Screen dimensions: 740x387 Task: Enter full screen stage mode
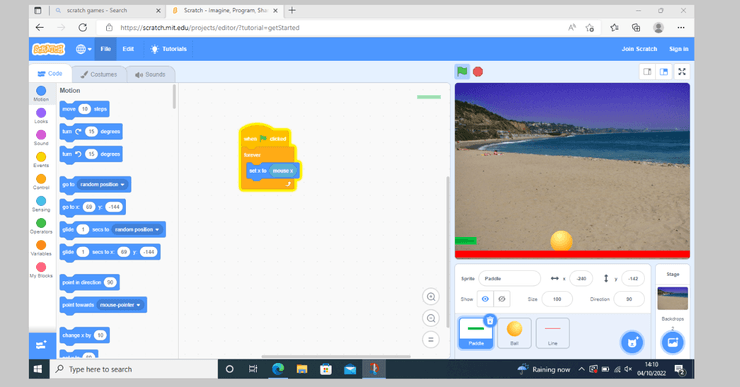coord(682,72)
